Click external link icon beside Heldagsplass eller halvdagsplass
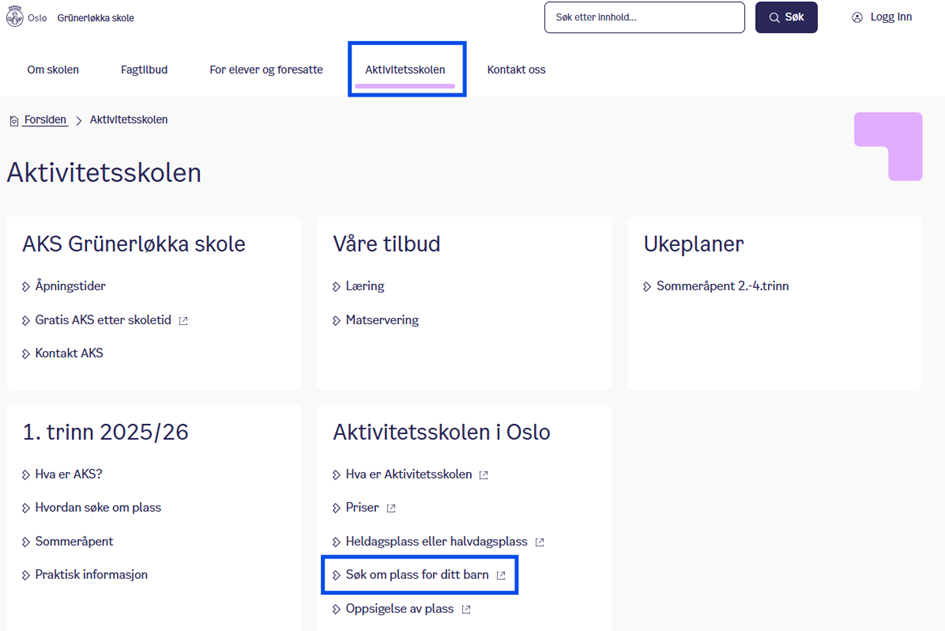This screenshot has width=945, height=631. click(539, 542)
